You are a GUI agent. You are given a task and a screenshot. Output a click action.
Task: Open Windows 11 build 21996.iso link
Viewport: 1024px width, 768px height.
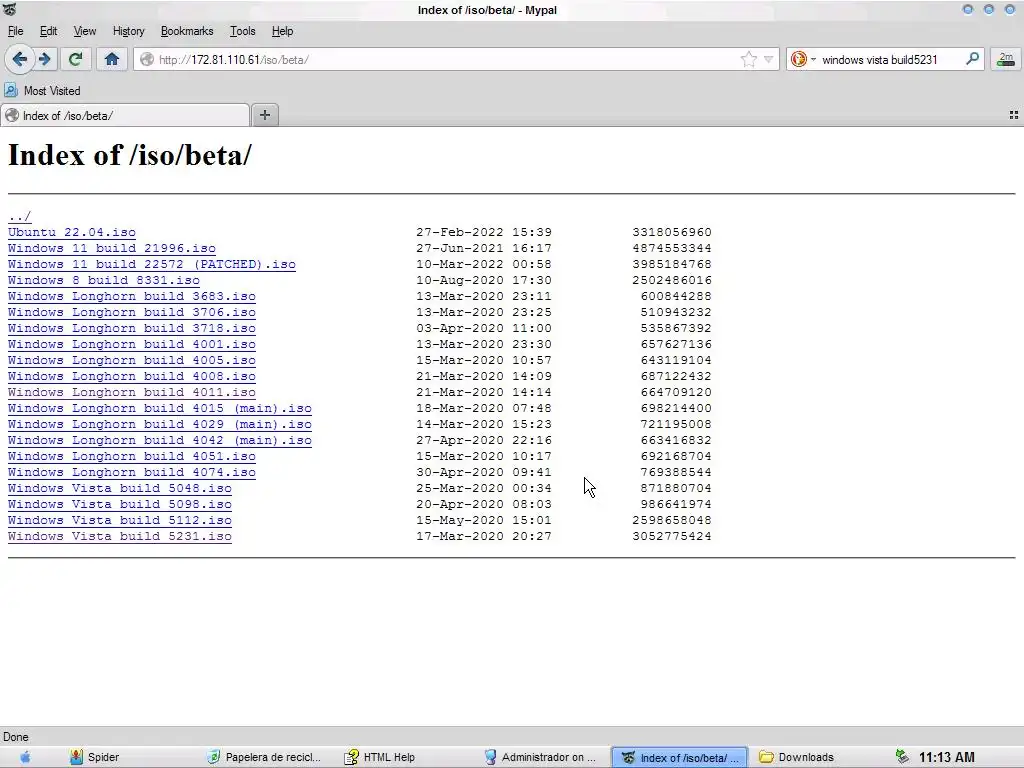tap(112, 248)
